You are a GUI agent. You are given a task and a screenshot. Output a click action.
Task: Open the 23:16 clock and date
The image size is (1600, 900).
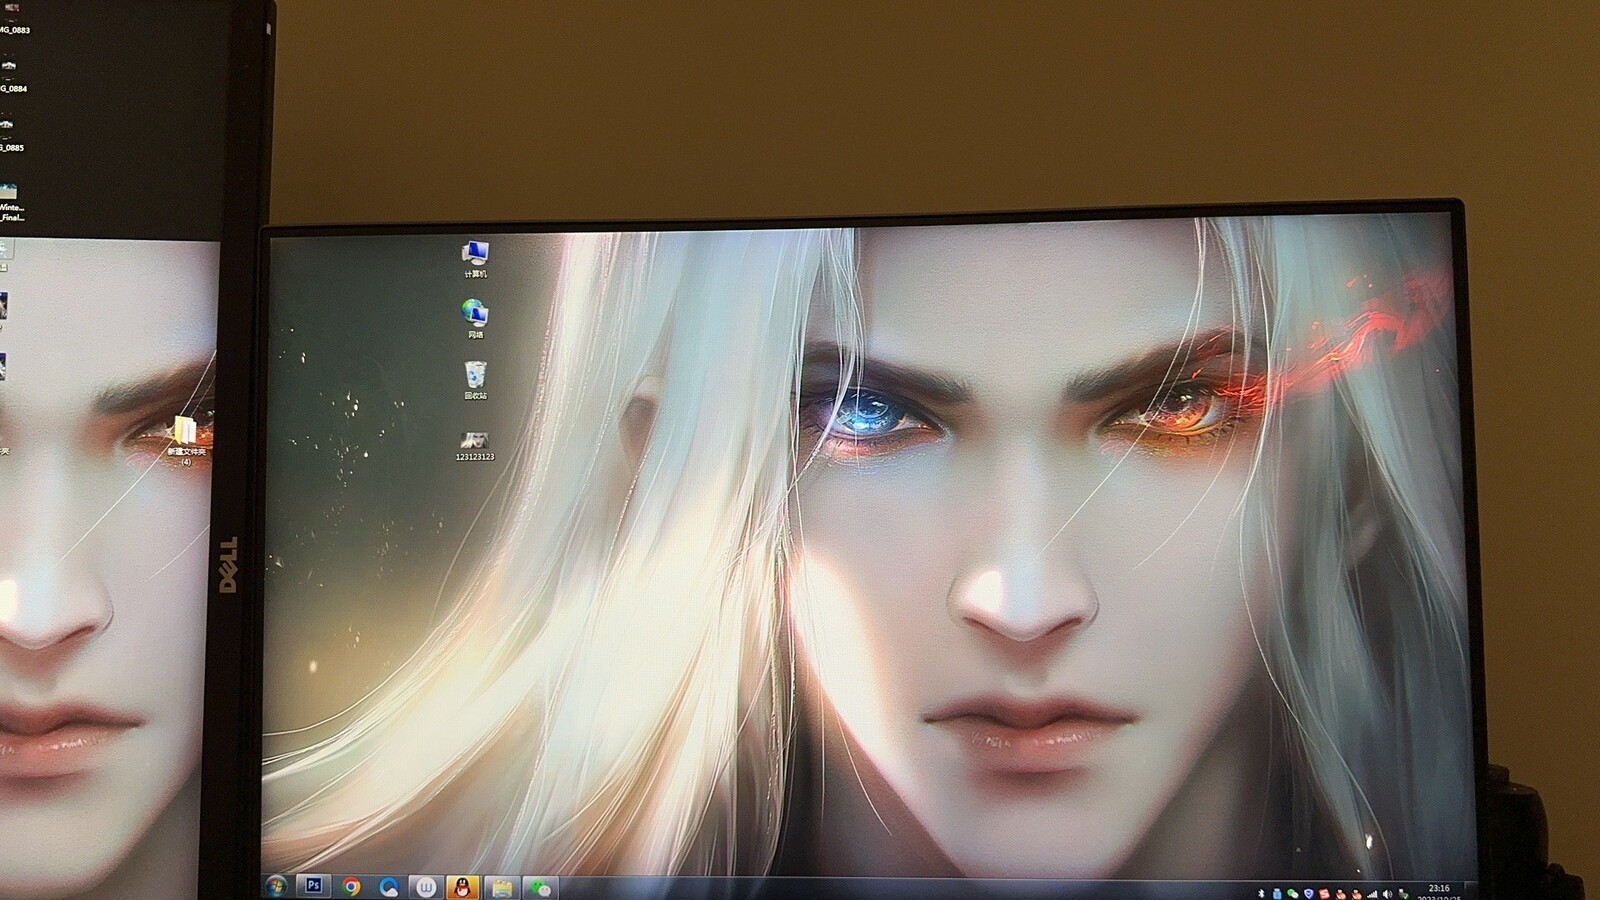pos(1439,891)
